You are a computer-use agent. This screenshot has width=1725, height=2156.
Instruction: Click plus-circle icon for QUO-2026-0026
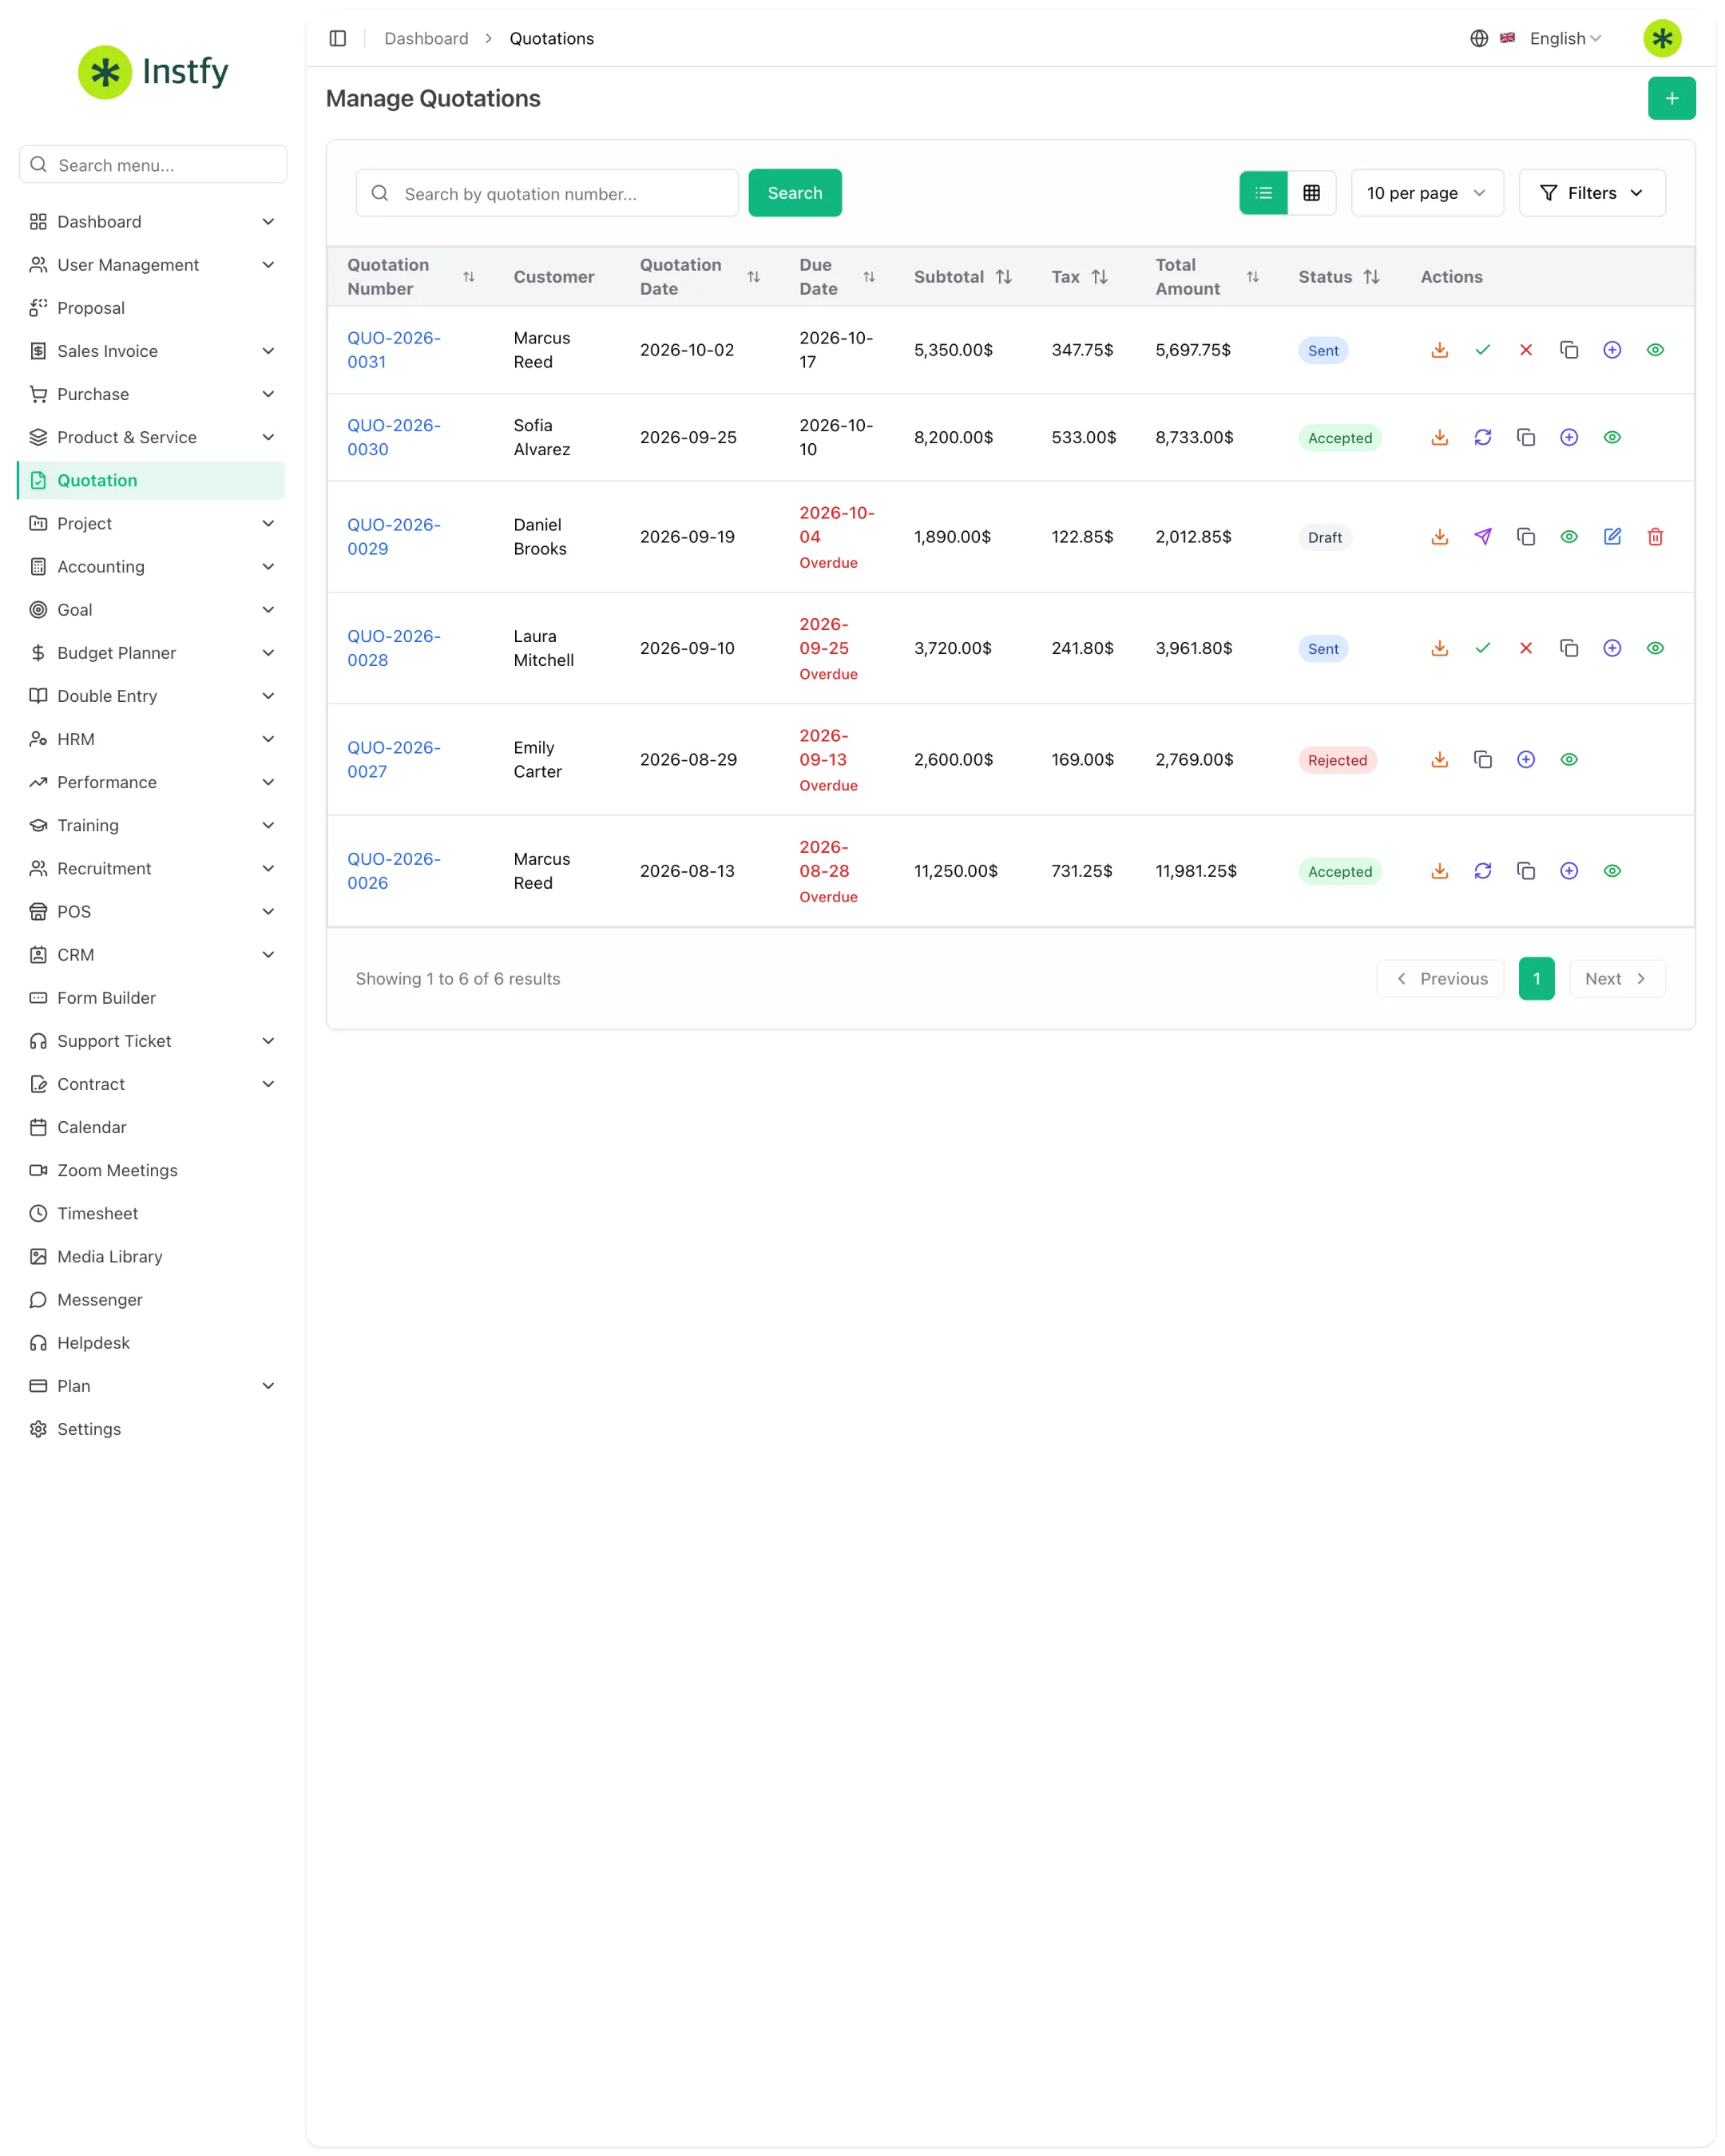tap(1568, 871)
